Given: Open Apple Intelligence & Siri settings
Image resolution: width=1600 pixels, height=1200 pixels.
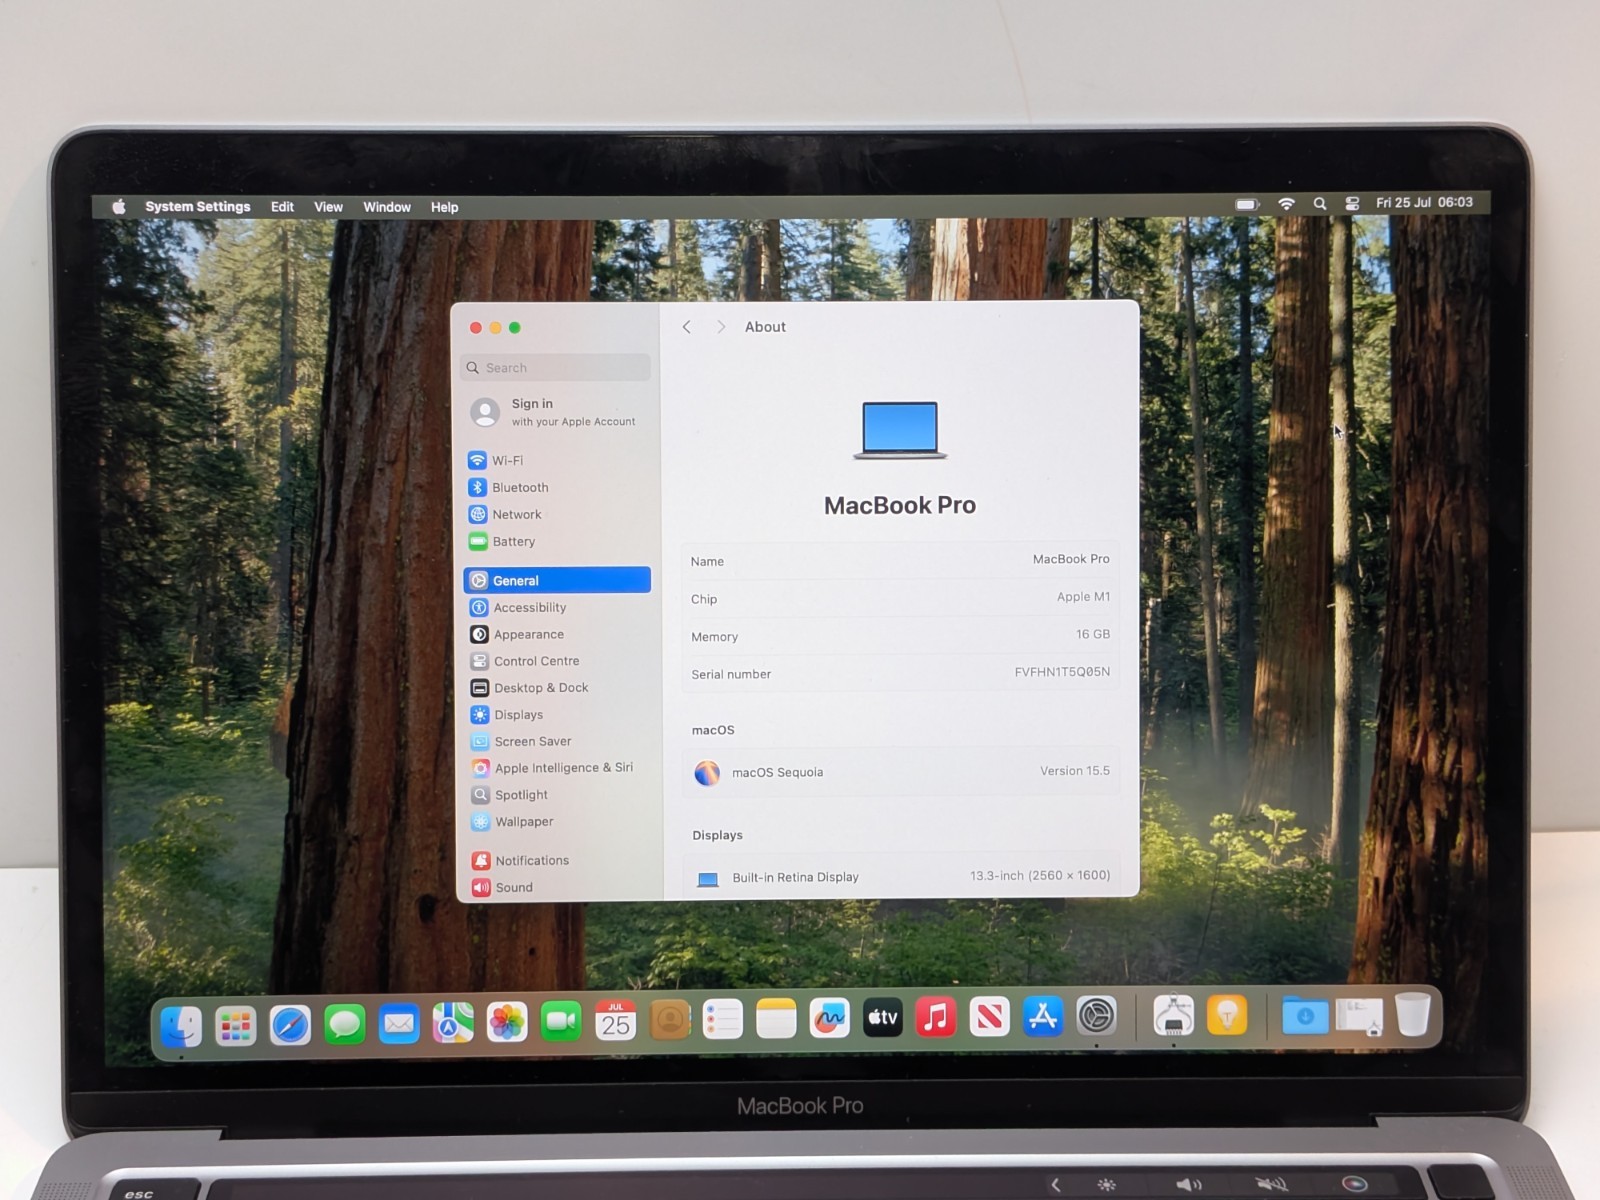Looking at the screenshot, I should pyautogui.click(x=557, y=768).
